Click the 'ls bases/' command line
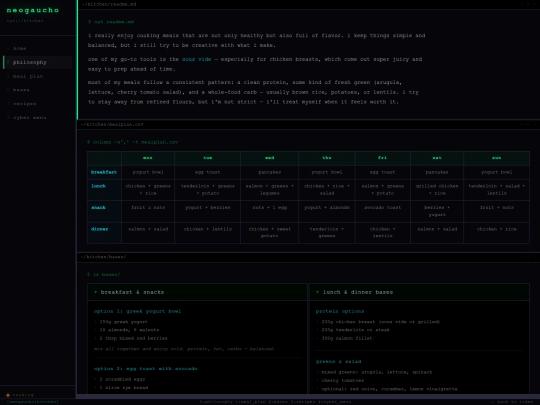The width and height of the screenshot is (540, 405). [x=104, y=274]
